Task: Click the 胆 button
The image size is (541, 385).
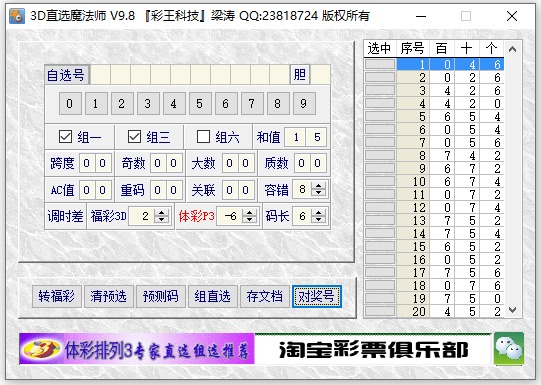Action: click(299, 74)
